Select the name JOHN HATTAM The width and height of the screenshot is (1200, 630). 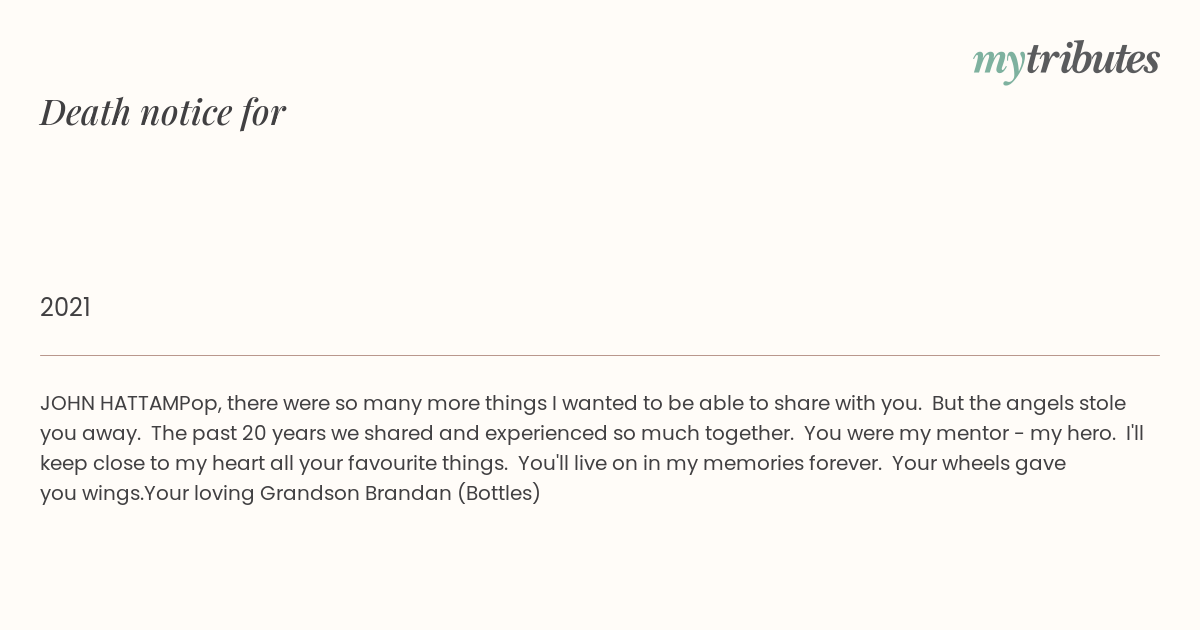click(109, 403)
